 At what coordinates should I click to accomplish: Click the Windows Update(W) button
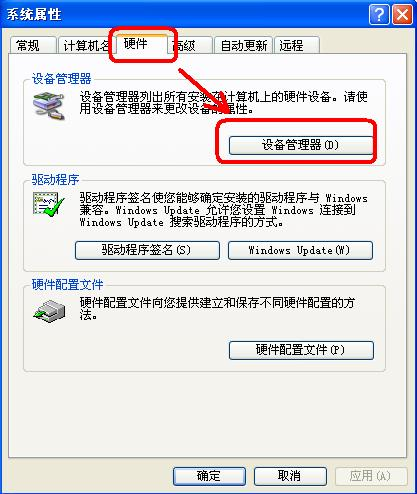coord(300,250)
